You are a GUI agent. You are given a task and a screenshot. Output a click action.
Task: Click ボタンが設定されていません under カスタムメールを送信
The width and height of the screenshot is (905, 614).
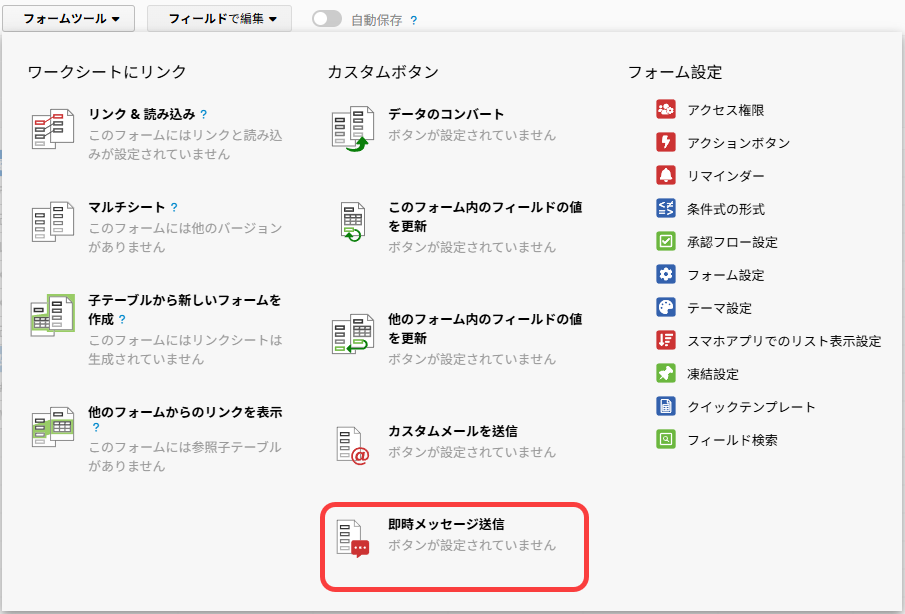(x=472, y=452)
